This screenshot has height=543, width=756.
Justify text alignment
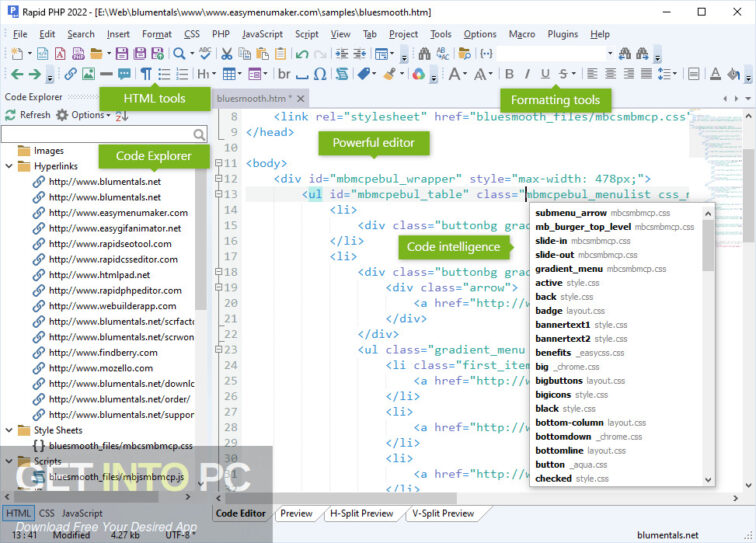(647, 74)
